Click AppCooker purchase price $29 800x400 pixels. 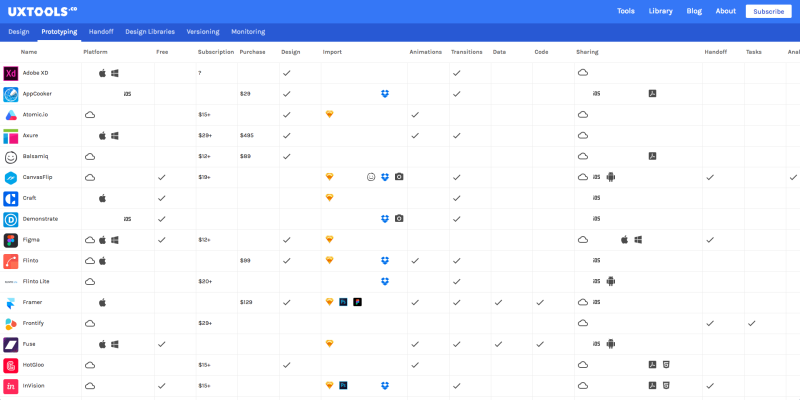coord(245,94)
